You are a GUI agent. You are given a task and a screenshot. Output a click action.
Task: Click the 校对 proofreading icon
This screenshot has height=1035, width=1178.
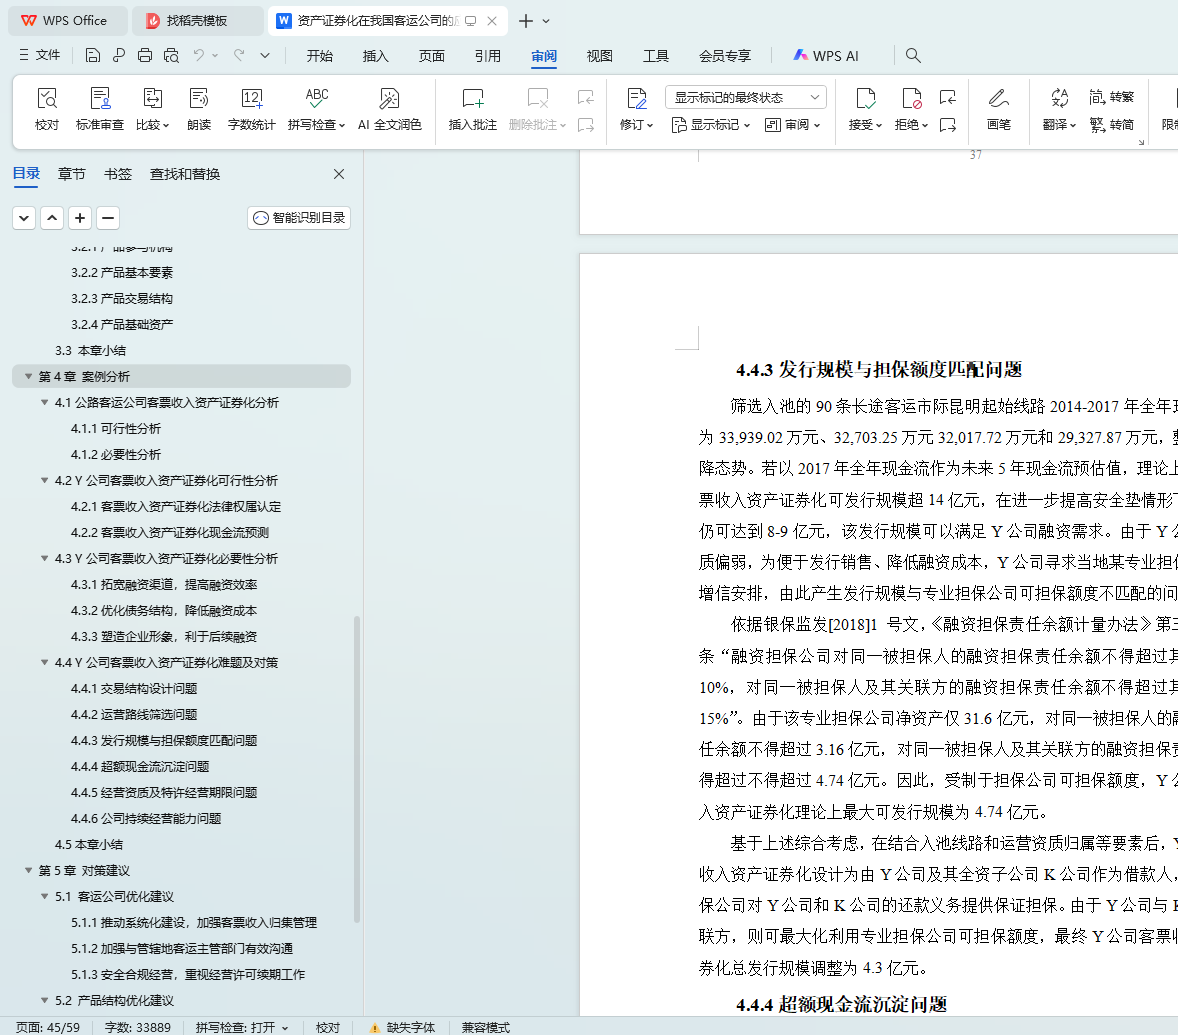coord(47,108)
